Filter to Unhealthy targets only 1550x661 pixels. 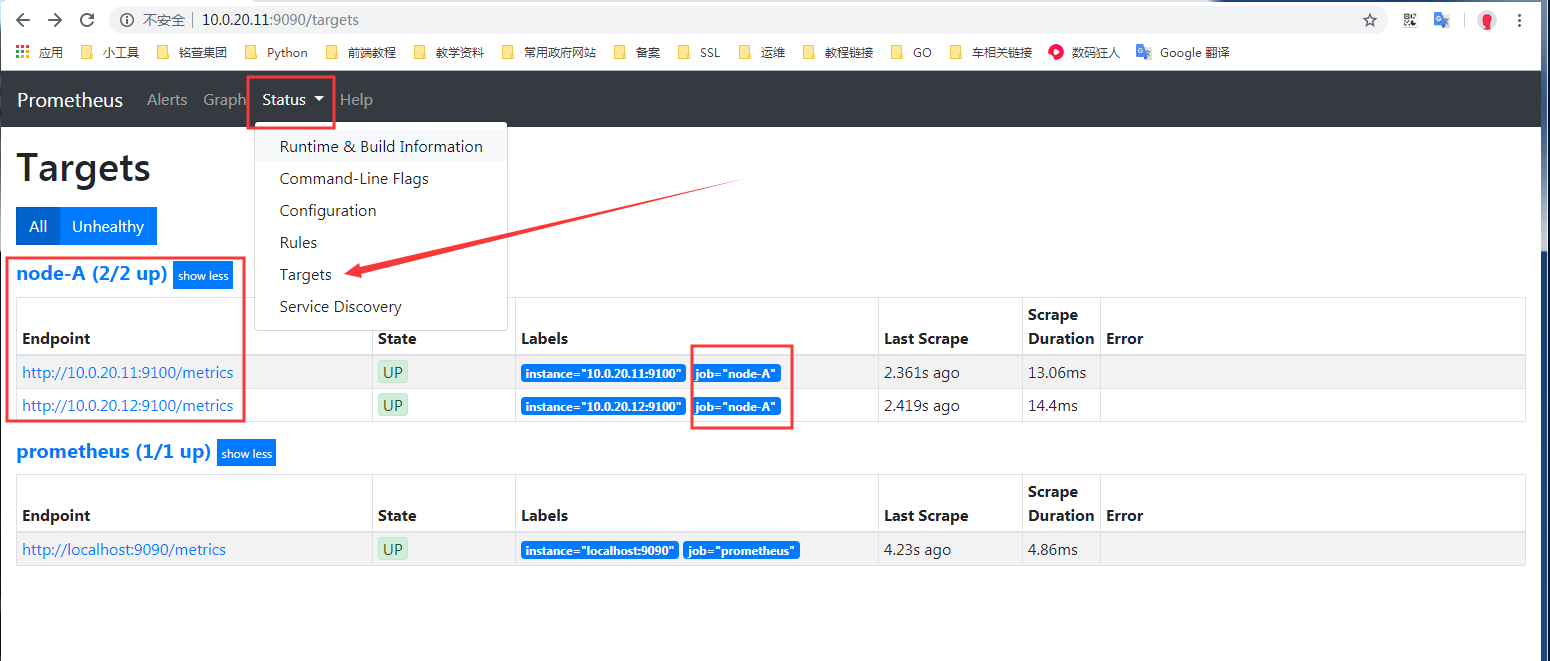tap(108, 227)
